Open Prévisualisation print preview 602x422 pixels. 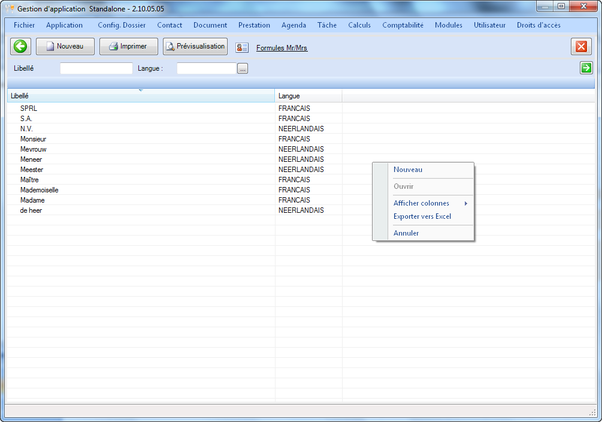pyautogui.click(x=195, y=46)
